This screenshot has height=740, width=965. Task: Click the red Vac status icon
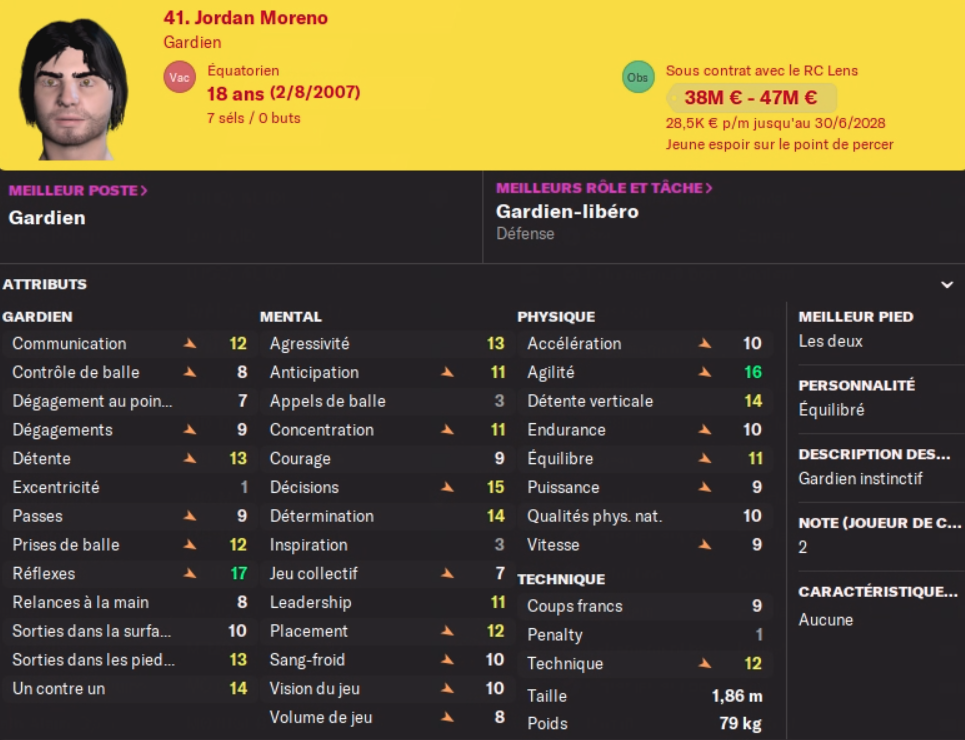click(x=180, y=77)
